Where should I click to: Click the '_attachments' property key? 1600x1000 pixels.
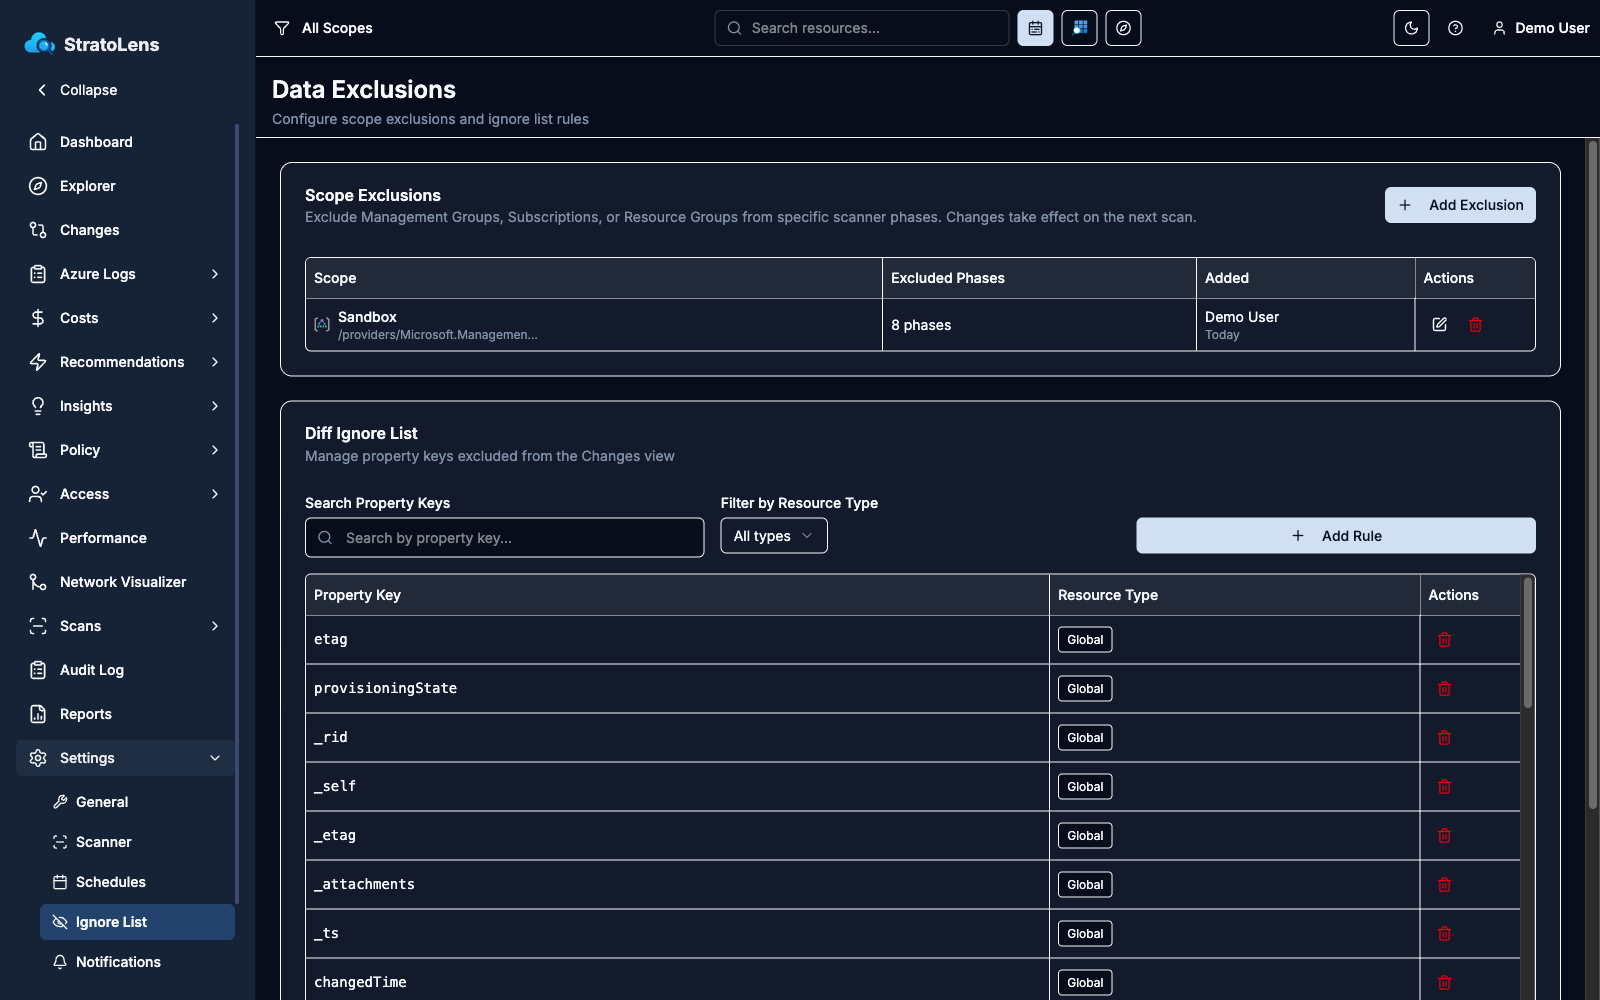[364, 885]
